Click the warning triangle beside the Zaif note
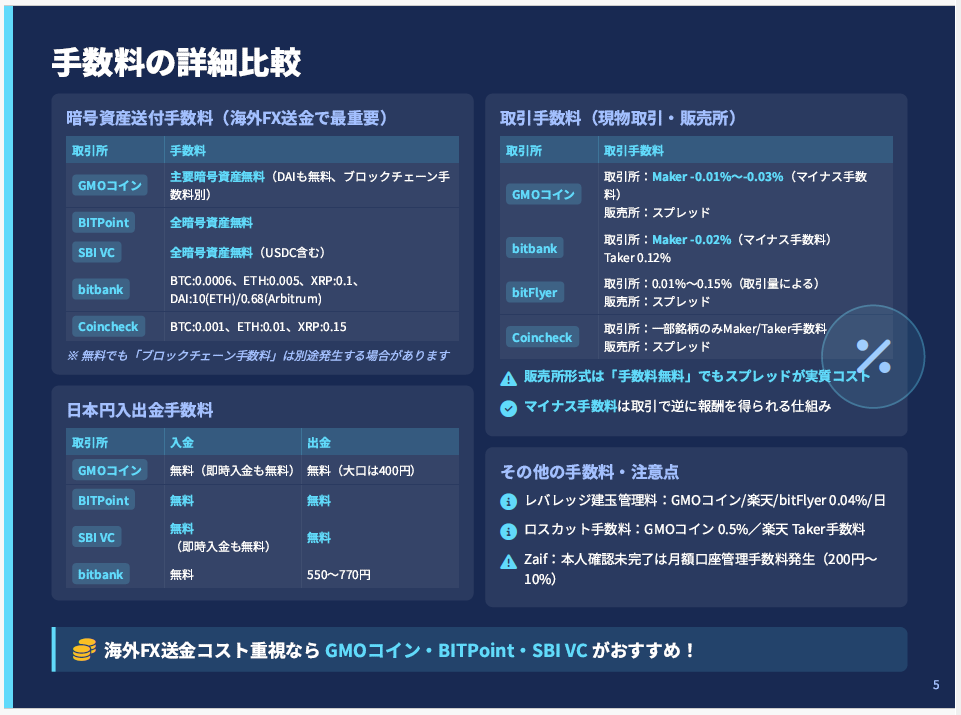961x715 pixels. 508,561
